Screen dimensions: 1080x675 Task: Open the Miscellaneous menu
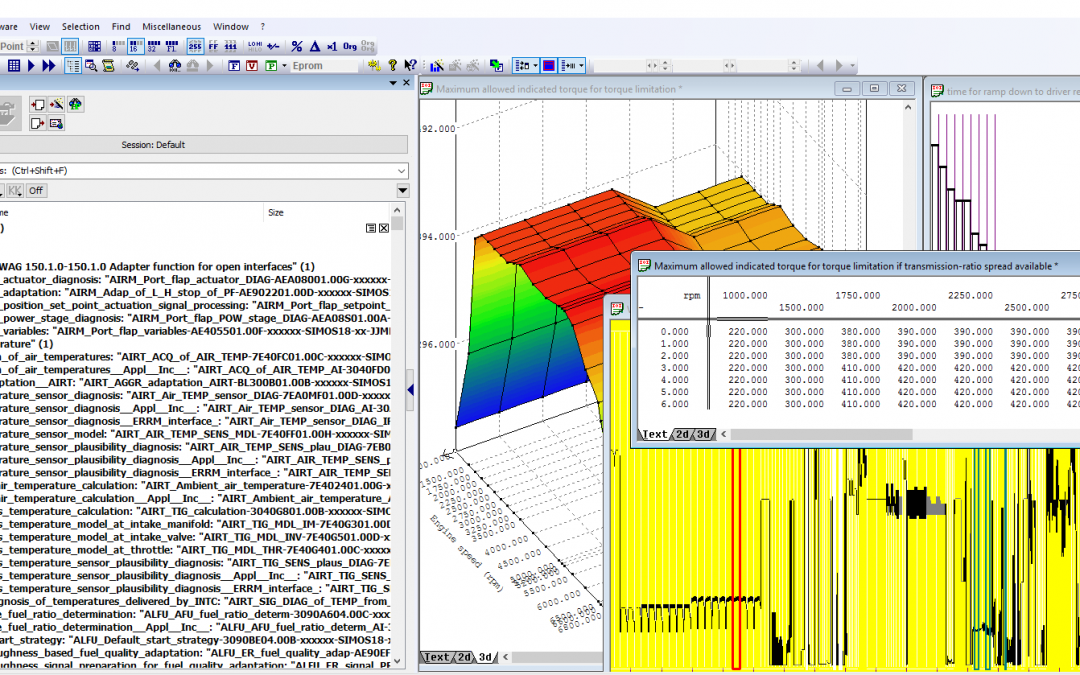(x=172, y=26)
